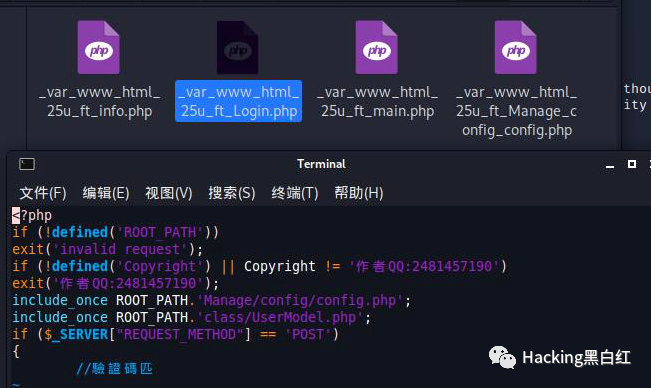652x388 pixels.
Task: Click the 25u_ft_Login.php file name label
Action: [239, 101]
